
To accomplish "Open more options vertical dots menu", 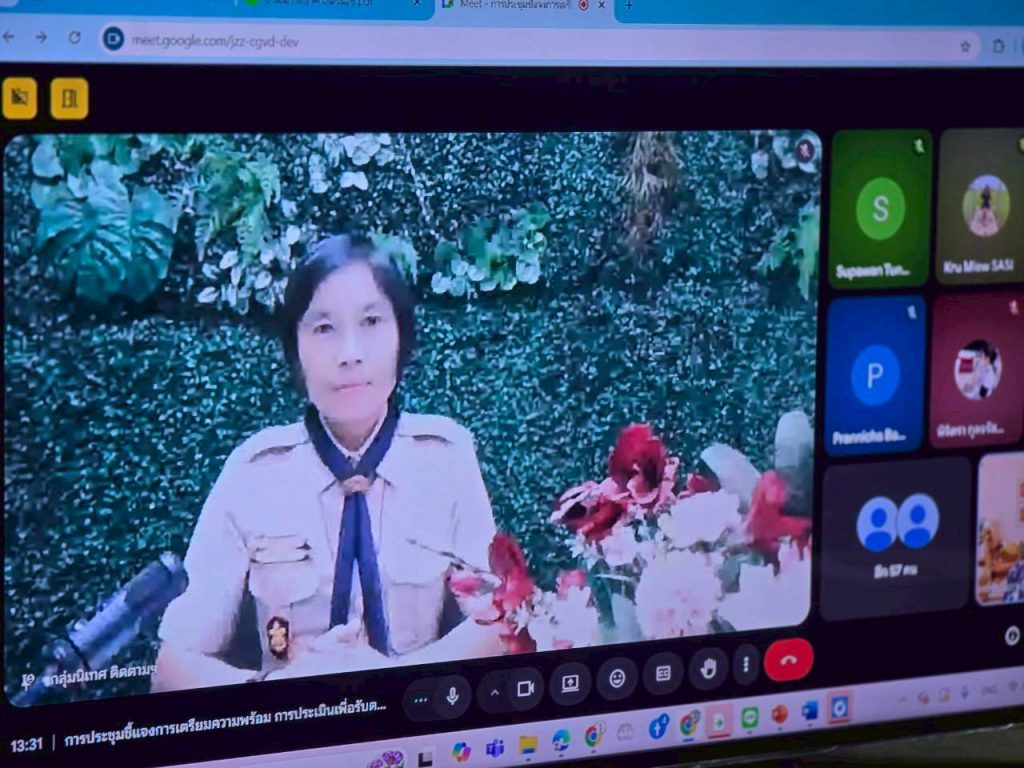I will click(745, 664).
